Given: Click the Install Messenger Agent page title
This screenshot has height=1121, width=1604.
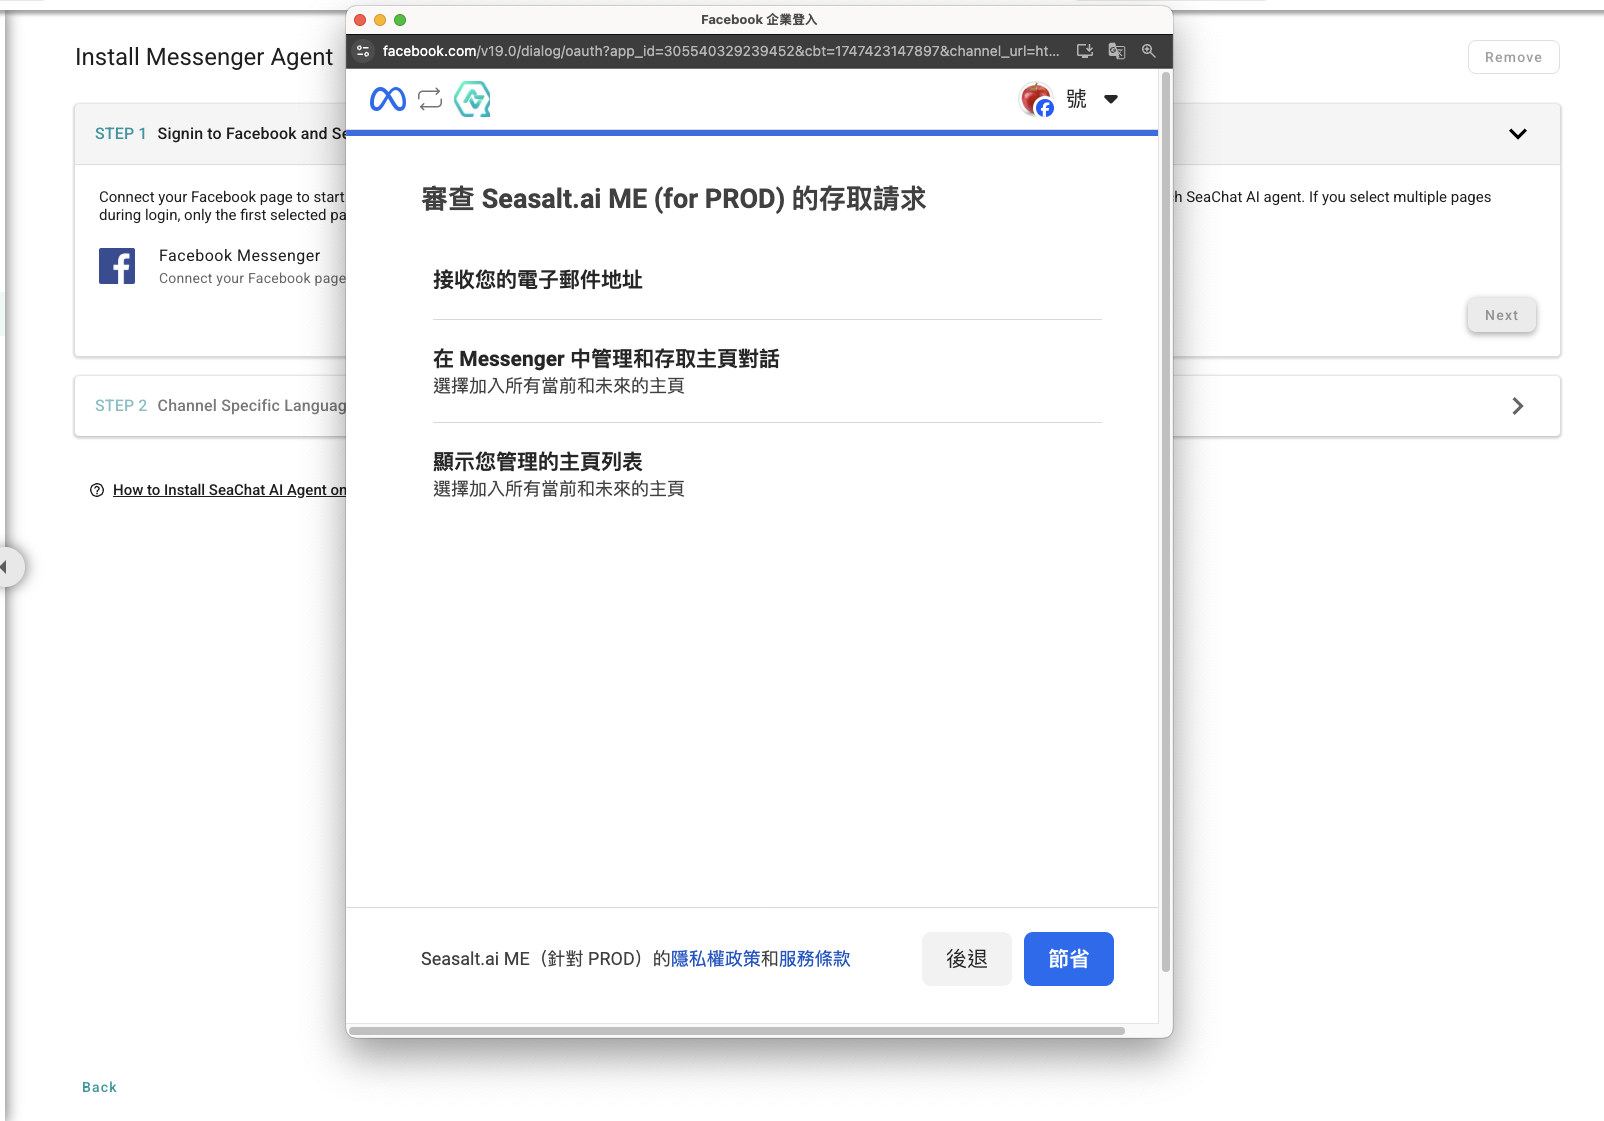Looking at the screenshot, I should pyautogui.click(x=204, y=57).
